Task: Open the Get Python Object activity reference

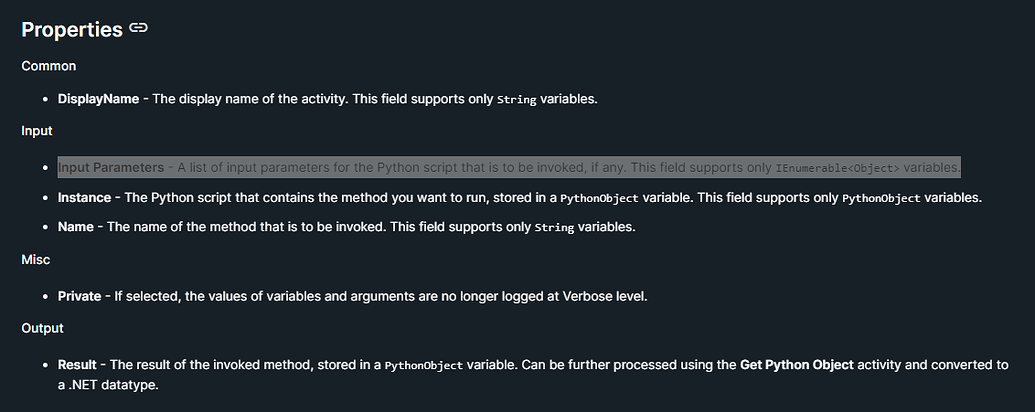Action: 796,365
